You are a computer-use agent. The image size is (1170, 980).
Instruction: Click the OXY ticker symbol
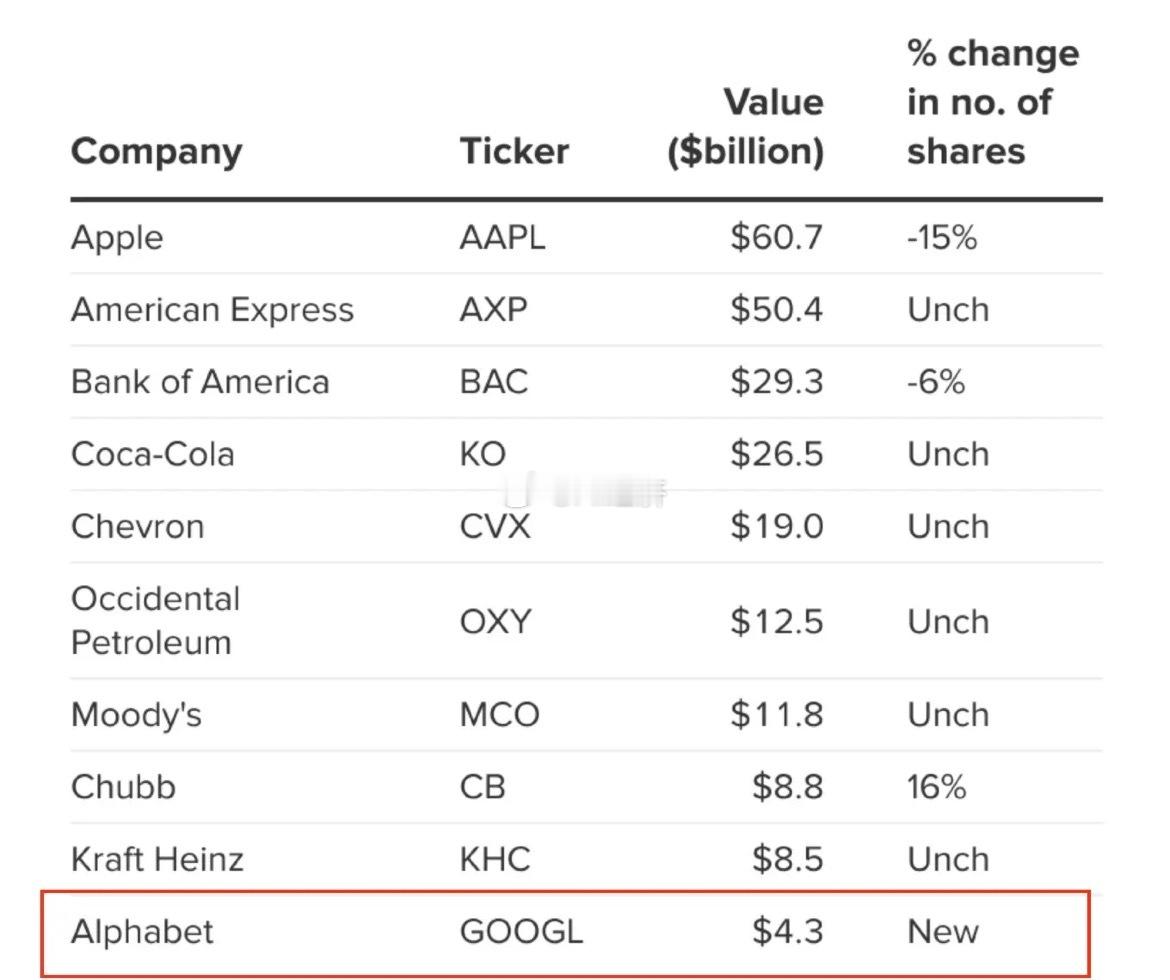(495, 621)
